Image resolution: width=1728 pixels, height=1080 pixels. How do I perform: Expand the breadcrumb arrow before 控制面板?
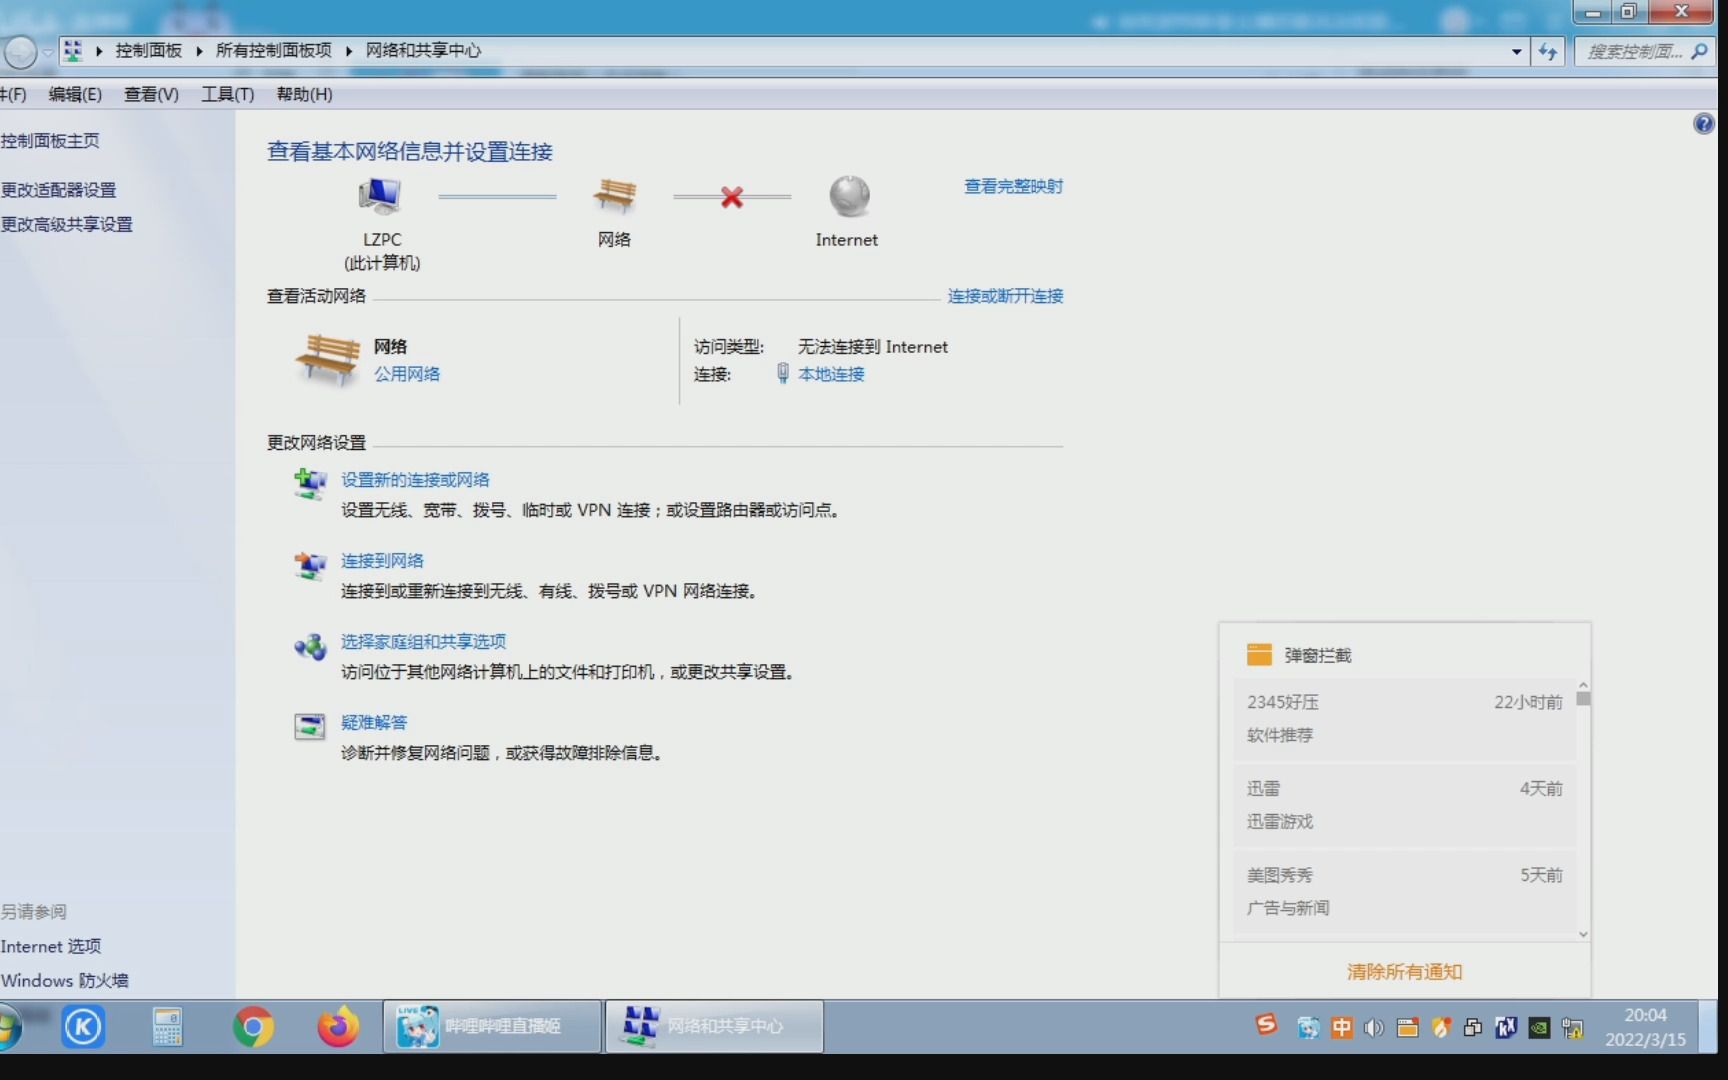click(x=99, y=51)
